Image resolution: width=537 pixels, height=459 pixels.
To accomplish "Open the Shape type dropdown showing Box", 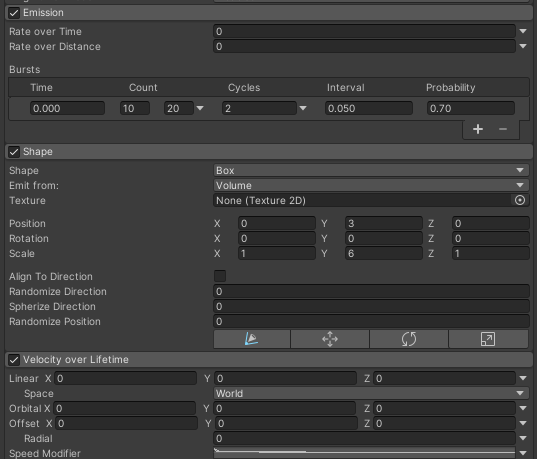I will [x=371, y=170].
